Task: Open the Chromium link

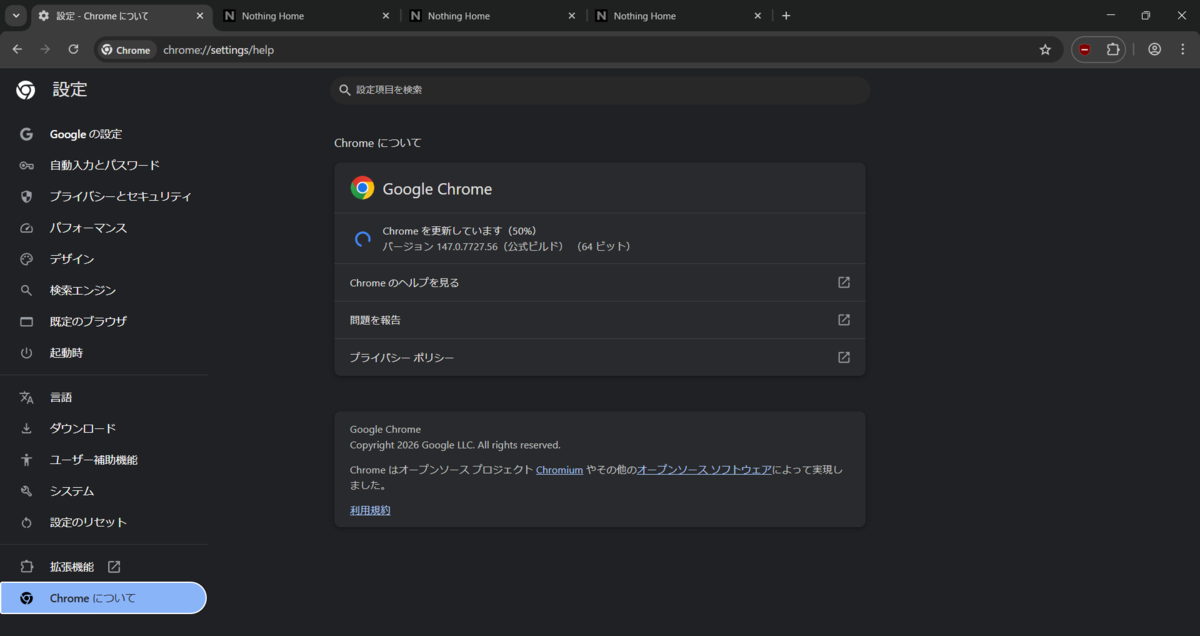Action: (559, 470)
